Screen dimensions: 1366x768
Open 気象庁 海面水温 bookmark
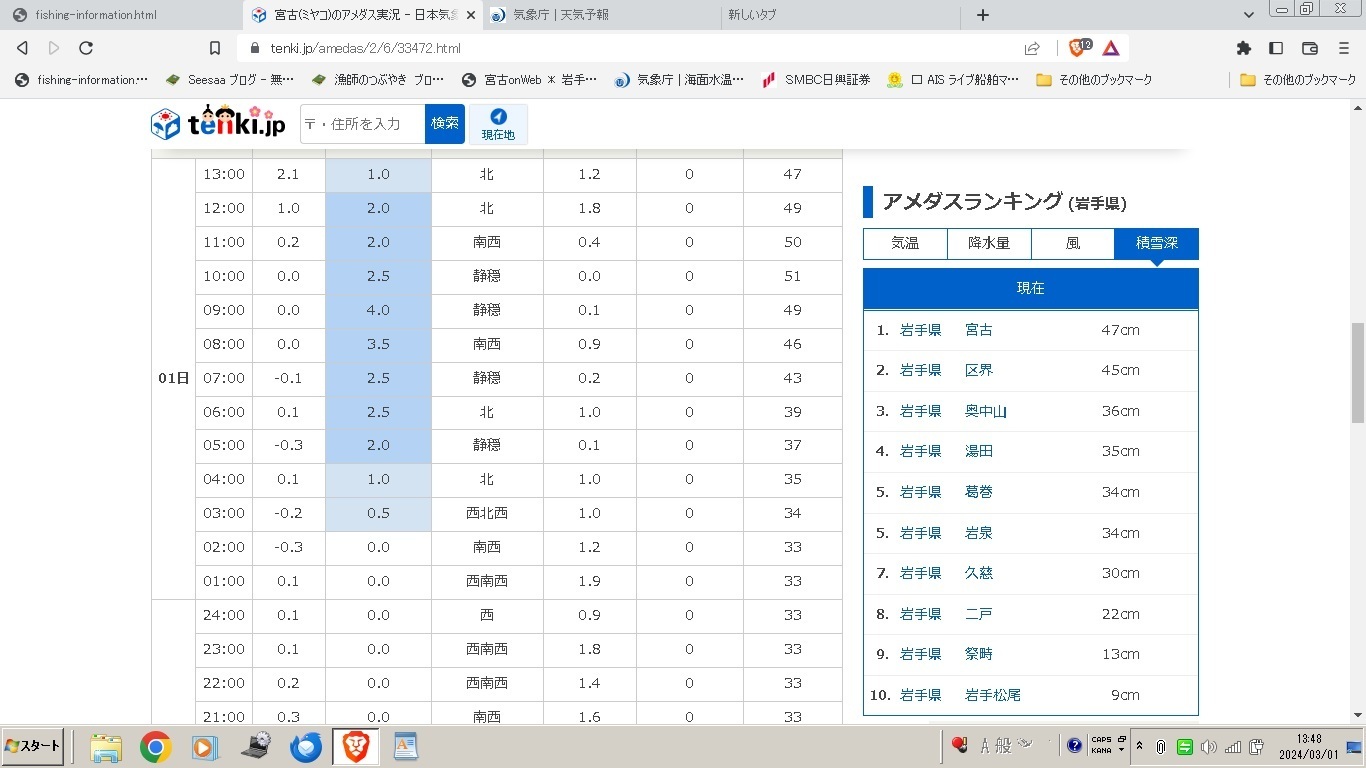[679, 80]
